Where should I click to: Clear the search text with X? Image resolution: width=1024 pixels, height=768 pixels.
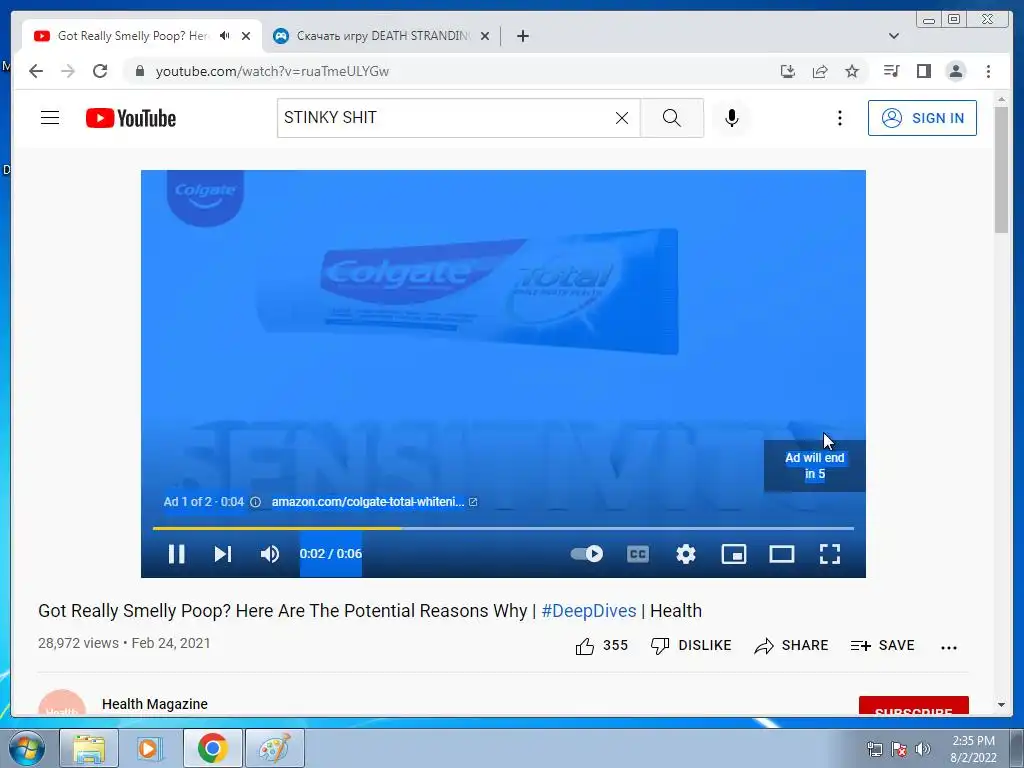[x=622, y=118]
